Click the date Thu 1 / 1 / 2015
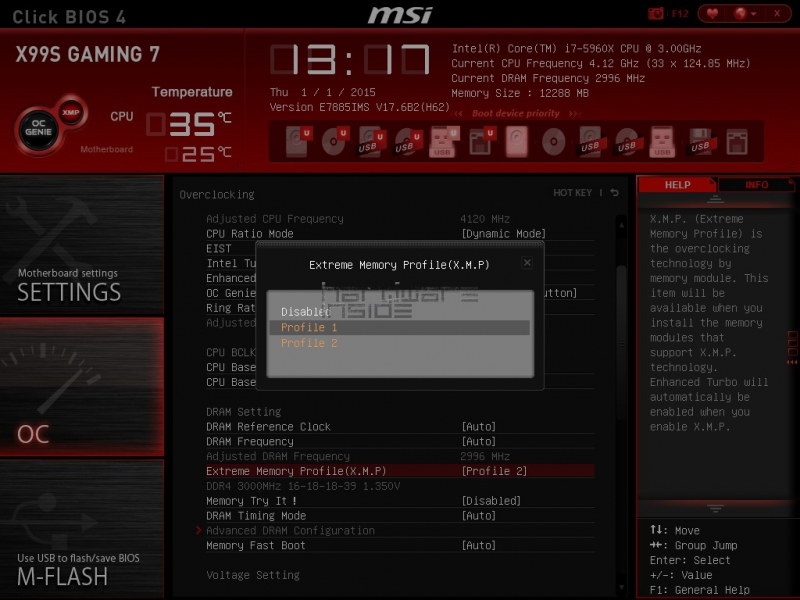800x600 pixels. click(x=322, y=92)
